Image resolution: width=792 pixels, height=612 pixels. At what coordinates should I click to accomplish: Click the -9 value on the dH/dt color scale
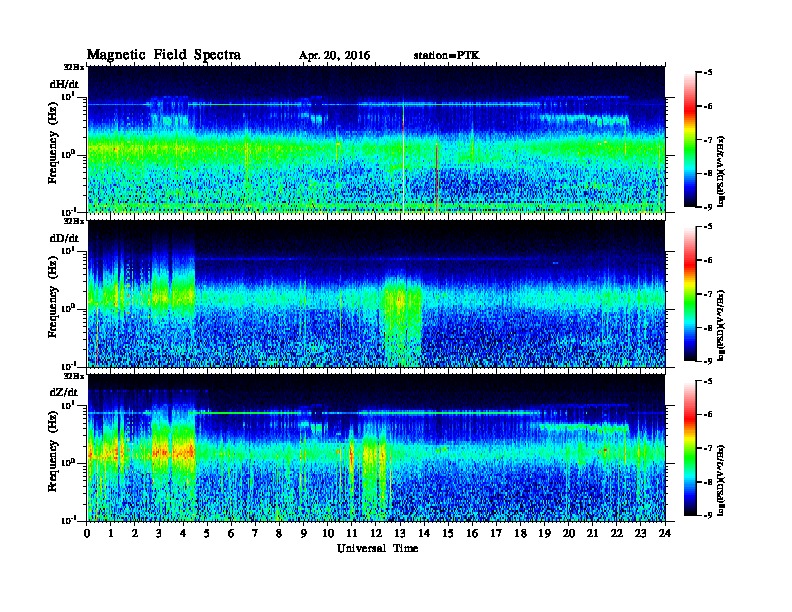[708, 207]
